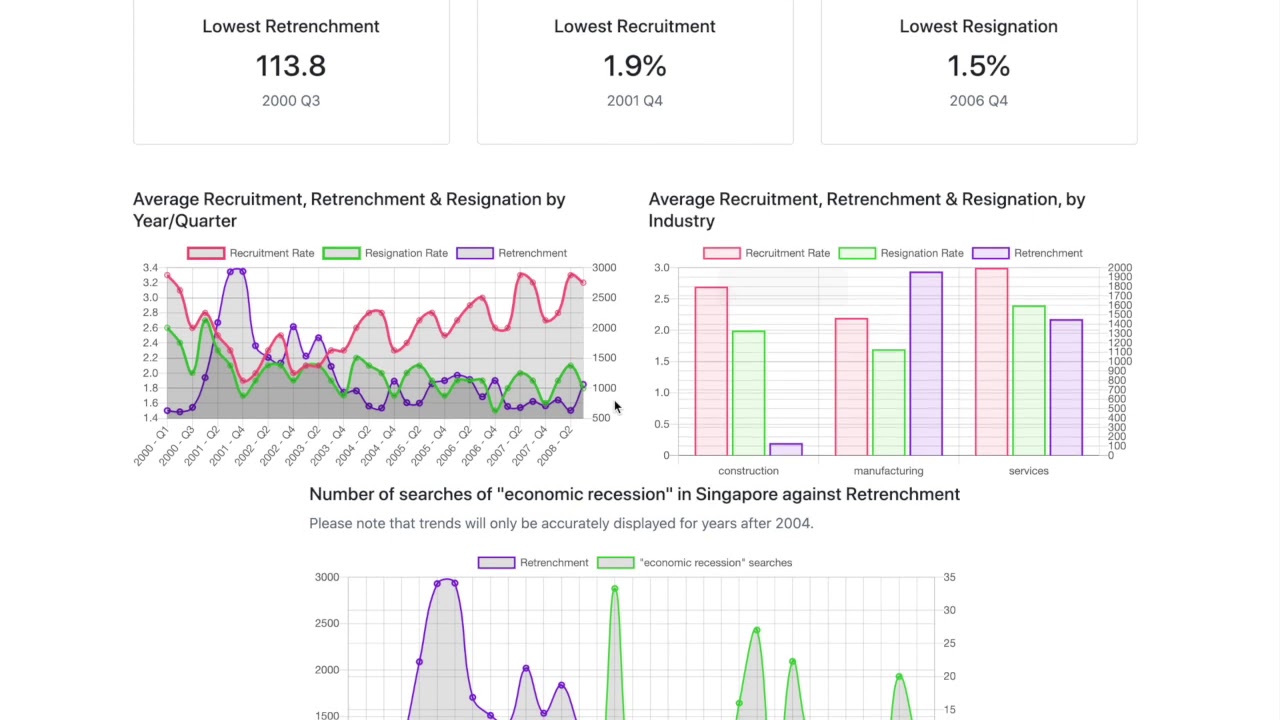Click services' green Resignation Rate bar
1280x720 pixels.
(x=1029, y=381)
